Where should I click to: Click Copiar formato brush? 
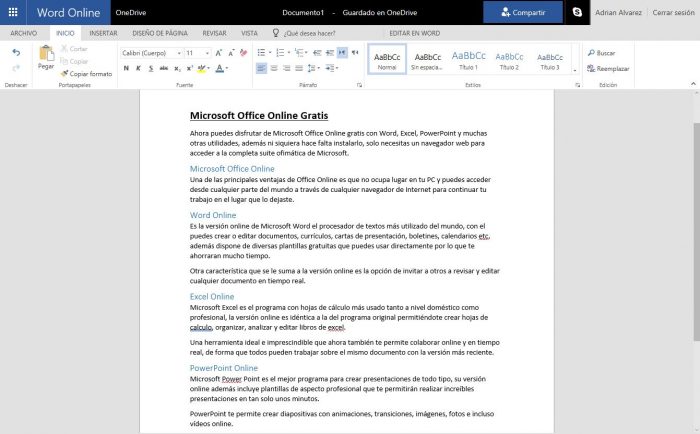click(x=86, y=74)
